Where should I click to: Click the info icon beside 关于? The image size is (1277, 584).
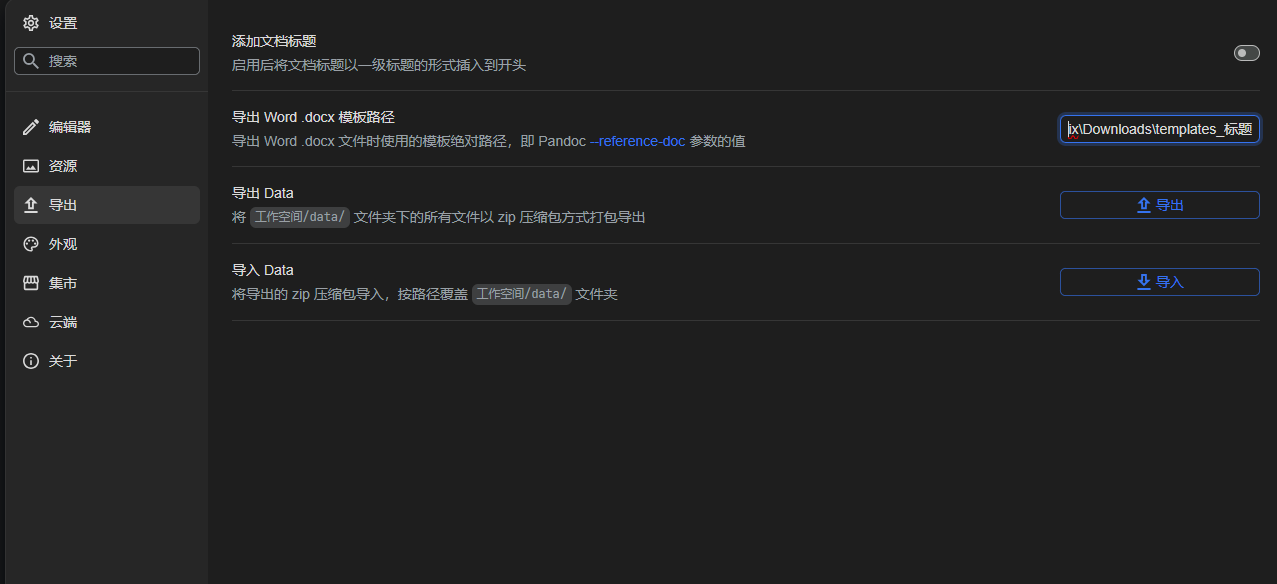[x=31, y=360]
